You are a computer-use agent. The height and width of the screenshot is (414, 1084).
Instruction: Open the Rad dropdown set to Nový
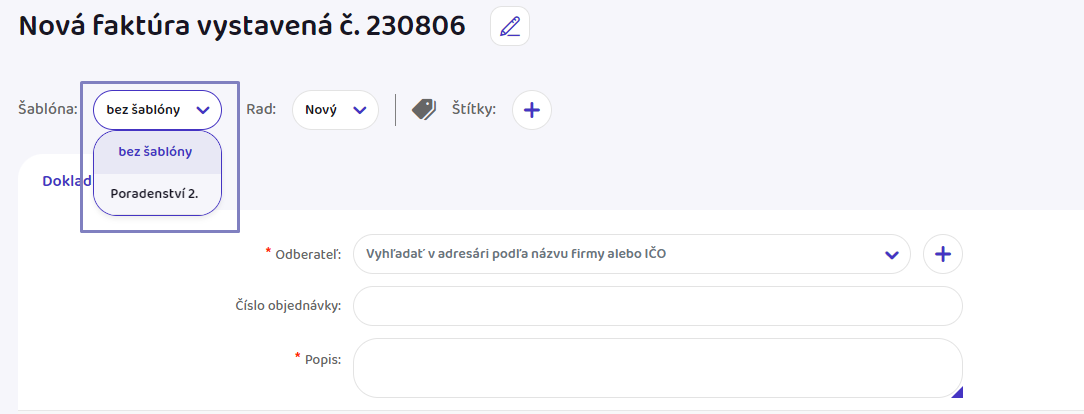[x=335, y=110]
